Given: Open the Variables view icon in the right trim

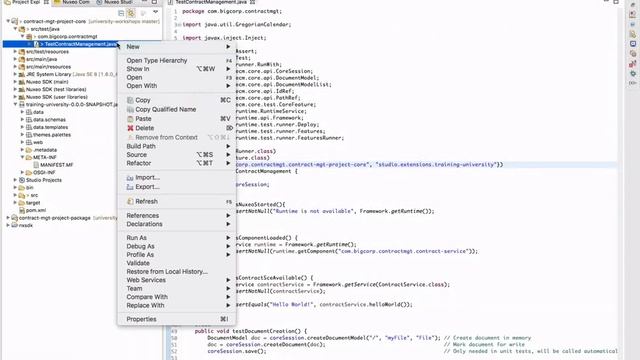Looking at the screenshot, I should point(633,83).
